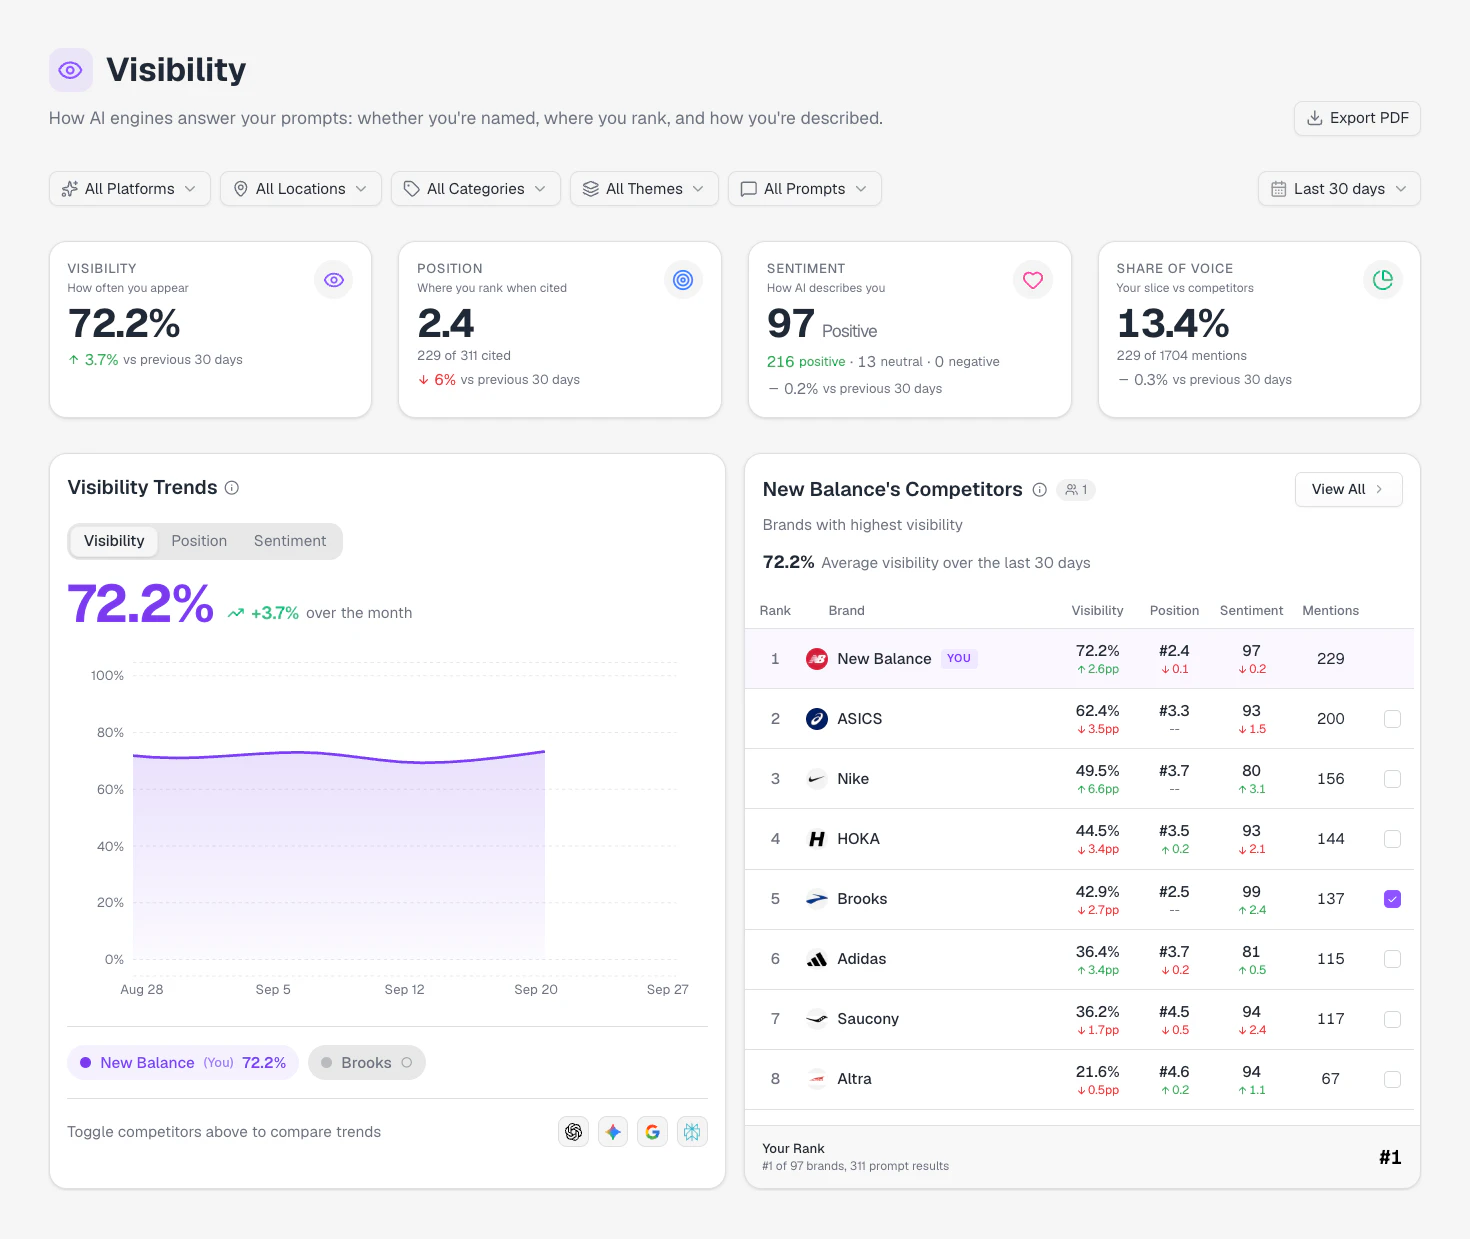Open the Altra brand name link
This screenshot has height=1239, width=1470.
point(854,1079)
